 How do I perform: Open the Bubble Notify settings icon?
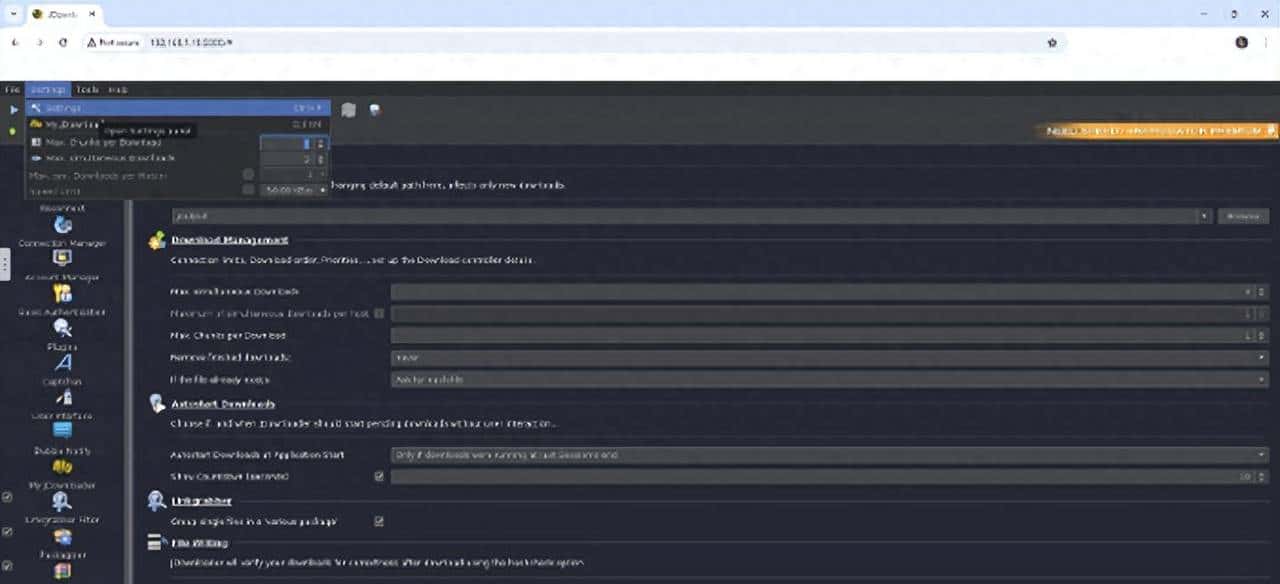coord(62,433)
